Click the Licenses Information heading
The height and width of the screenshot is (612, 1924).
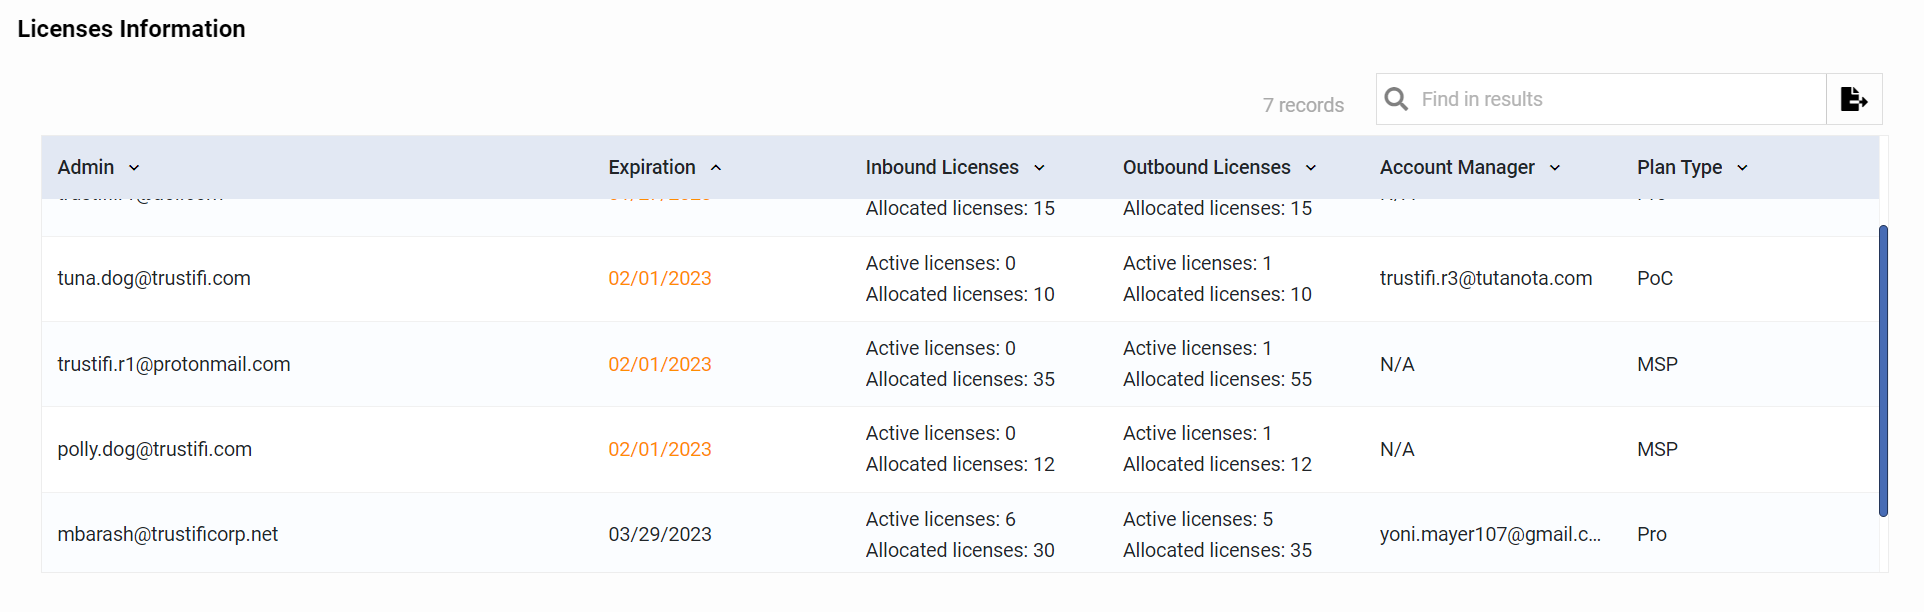(x=131, y=29)
